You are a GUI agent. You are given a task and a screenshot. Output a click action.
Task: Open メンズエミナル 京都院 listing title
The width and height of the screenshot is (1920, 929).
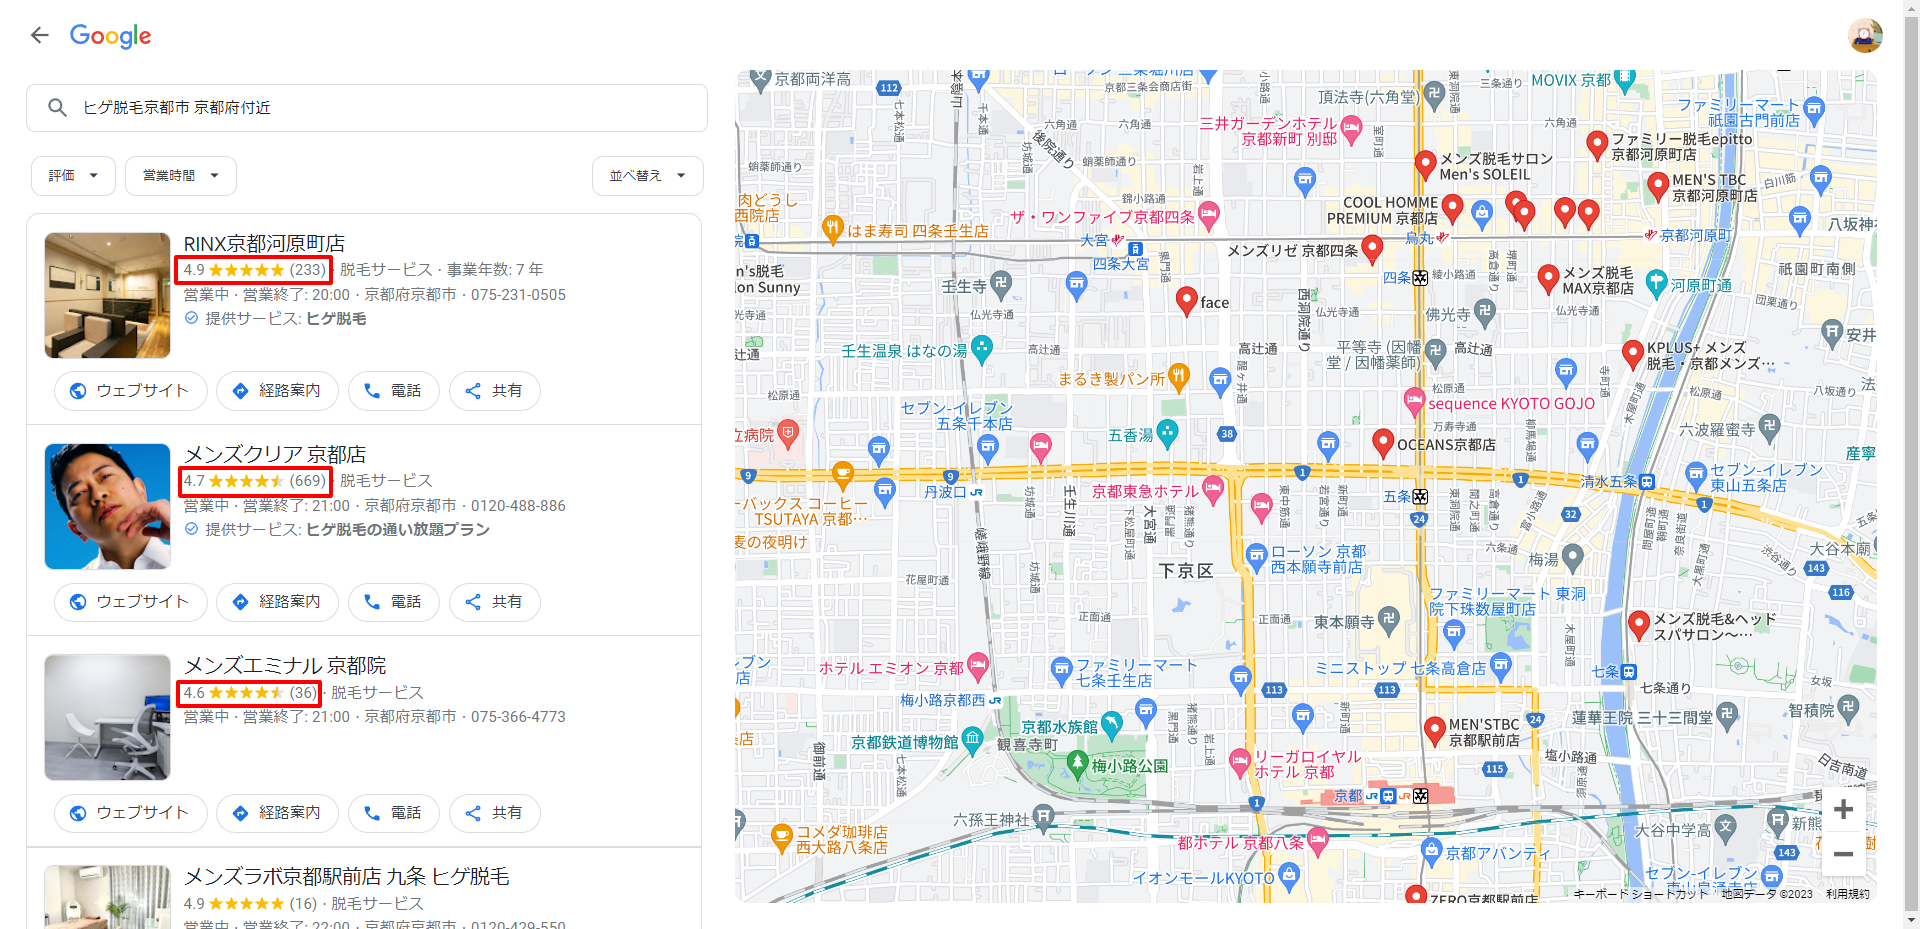click(x=285, y=665)
